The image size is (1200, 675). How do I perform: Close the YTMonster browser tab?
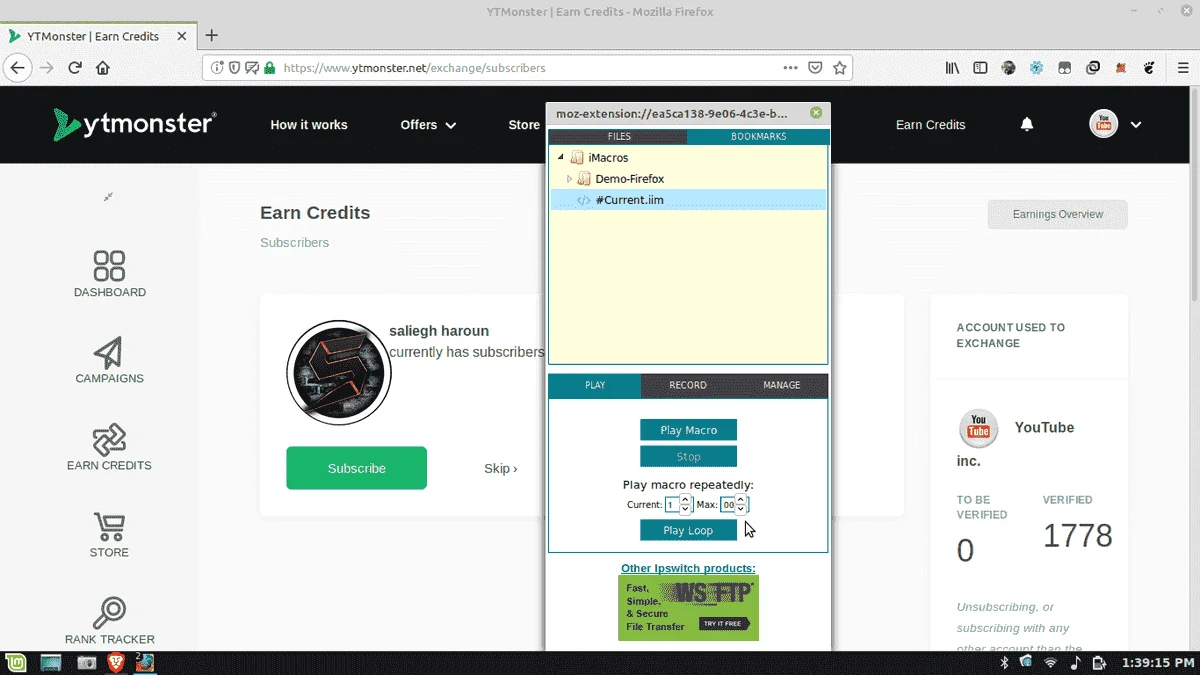coord(181,36)
